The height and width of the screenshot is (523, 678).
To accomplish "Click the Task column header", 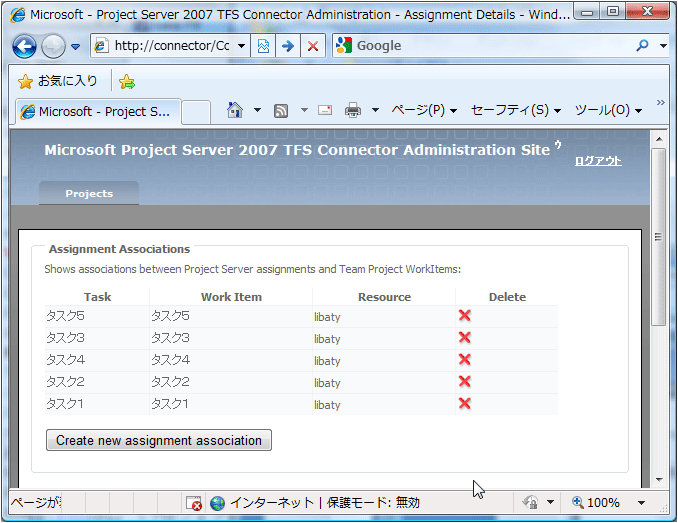I will click(x=97, y=297).
